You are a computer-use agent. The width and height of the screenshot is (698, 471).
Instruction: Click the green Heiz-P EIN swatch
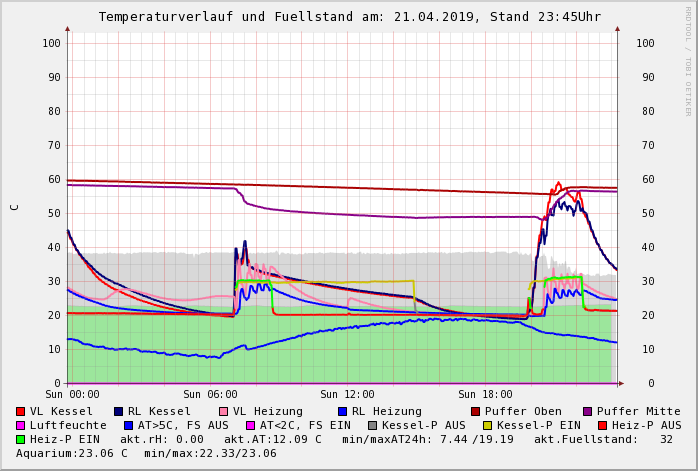coord(20,439)
